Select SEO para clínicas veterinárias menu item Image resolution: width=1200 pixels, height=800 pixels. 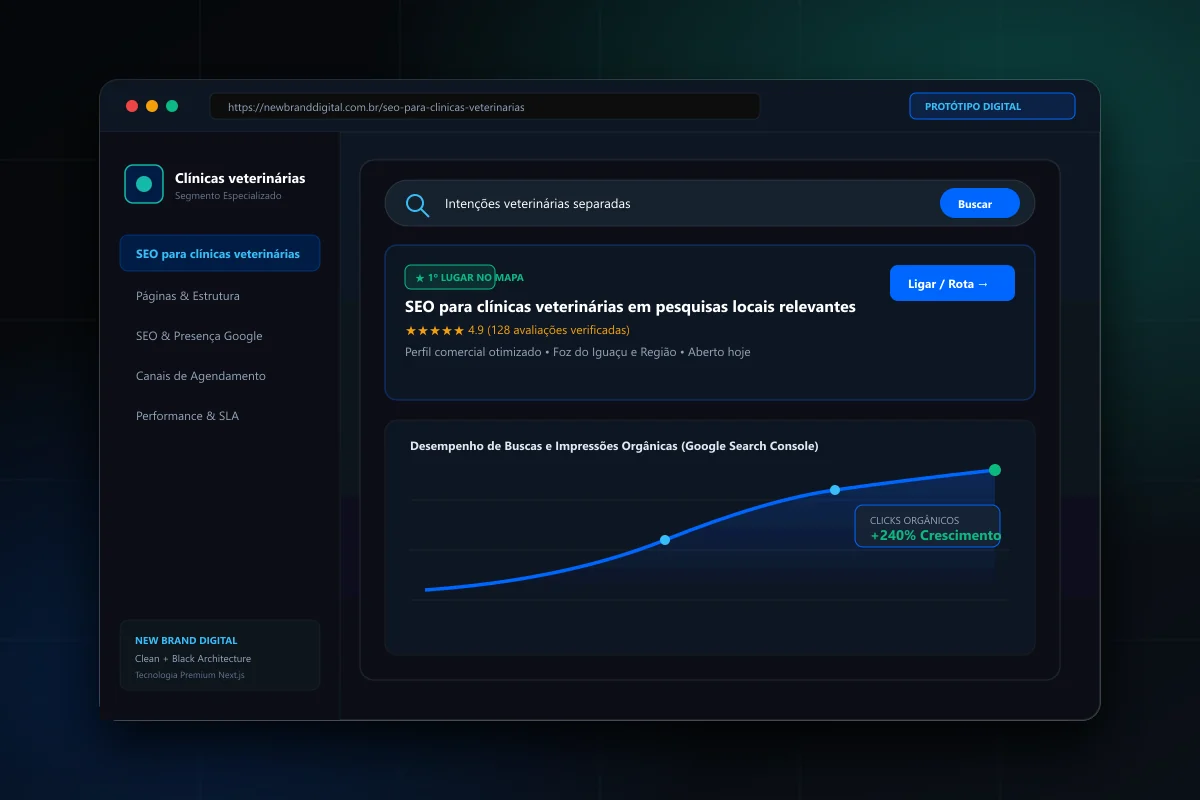tap(220, 254)
